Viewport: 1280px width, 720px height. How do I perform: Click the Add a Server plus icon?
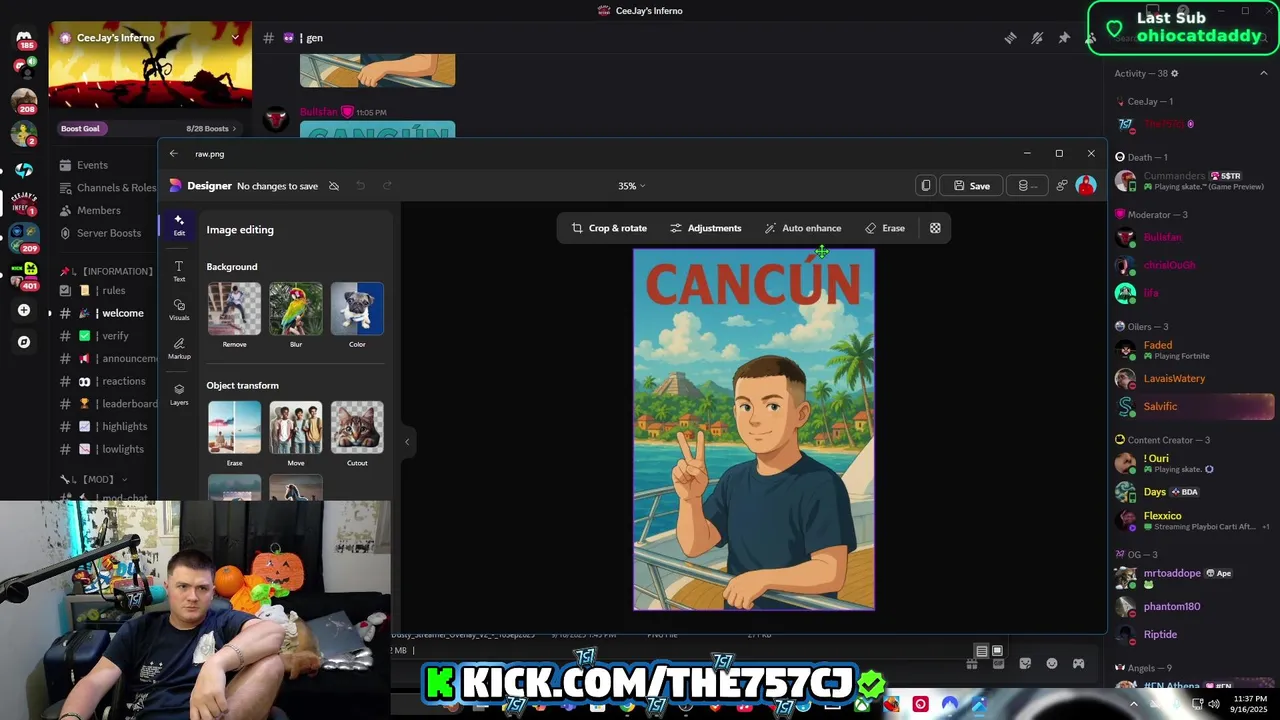pos(24,310)
